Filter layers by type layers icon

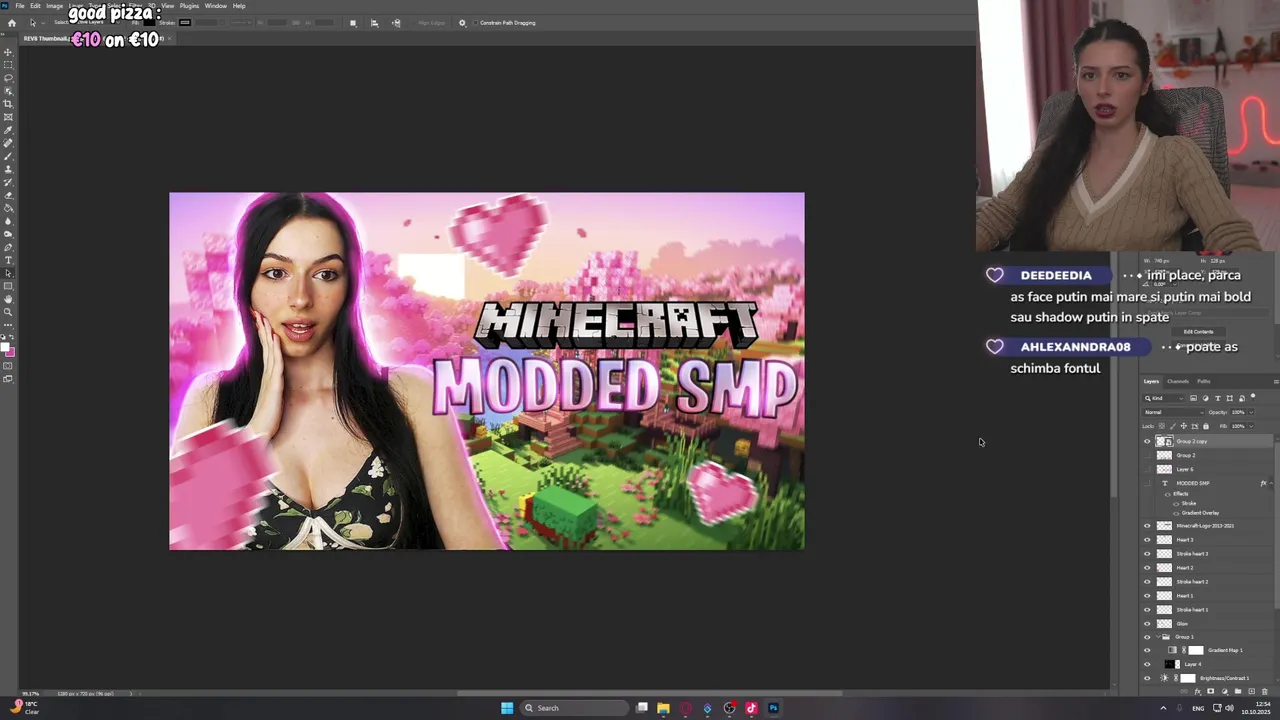tap(1218, 398)
